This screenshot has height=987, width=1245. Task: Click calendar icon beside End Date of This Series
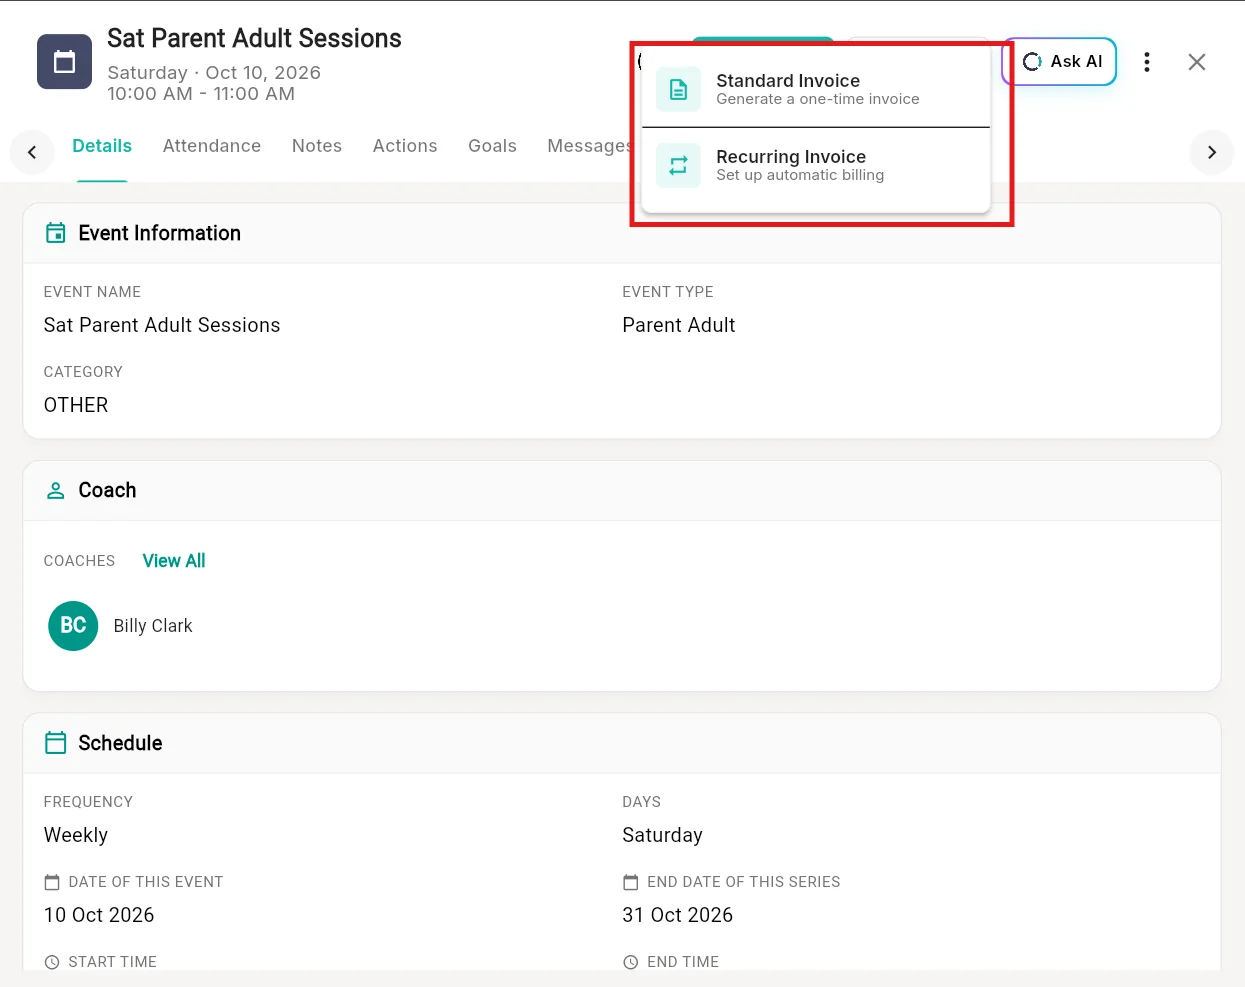point(631,882)
